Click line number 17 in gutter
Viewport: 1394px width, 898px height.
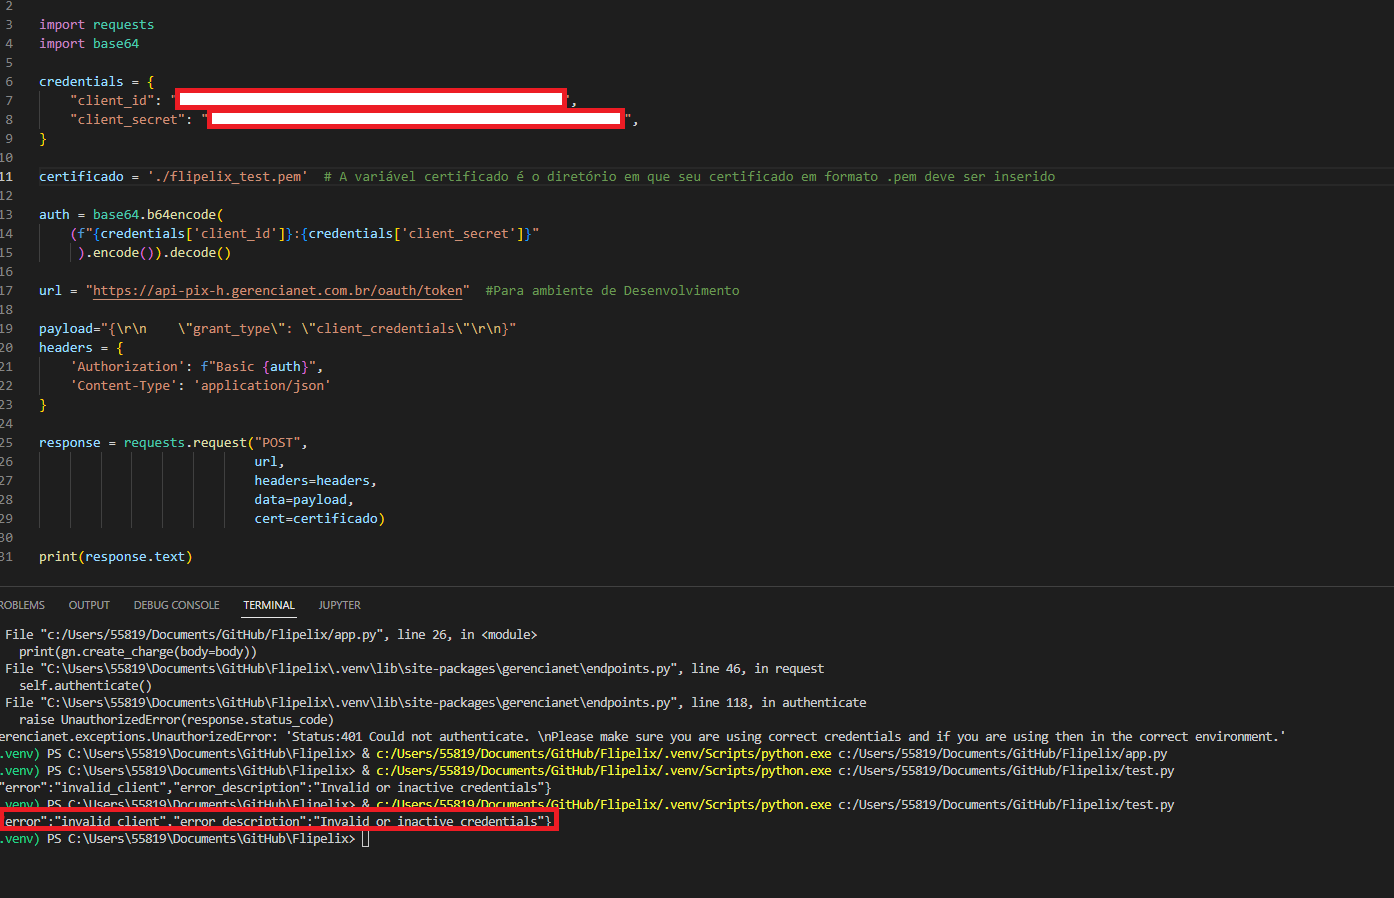tap(7, 291)
